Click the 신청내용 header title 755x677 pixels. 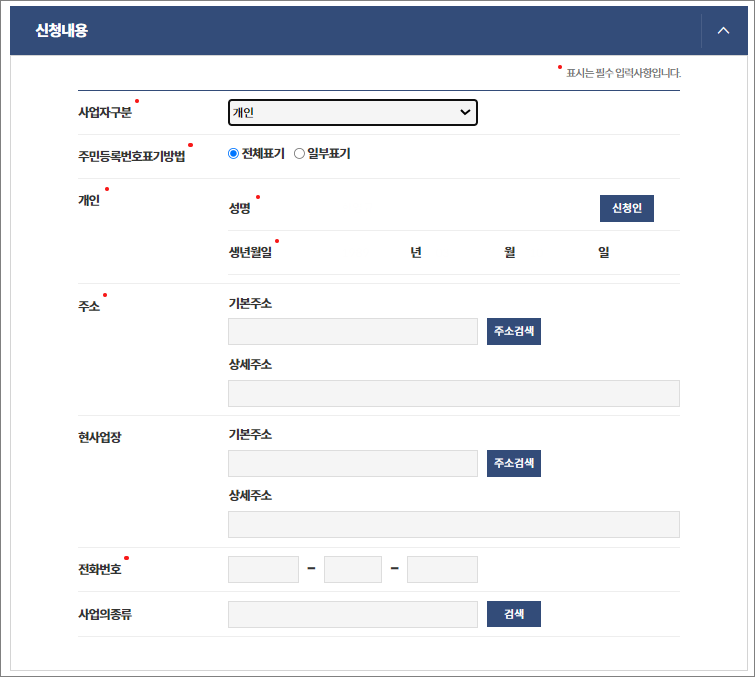pyautogui.click(x=62, y=31)
